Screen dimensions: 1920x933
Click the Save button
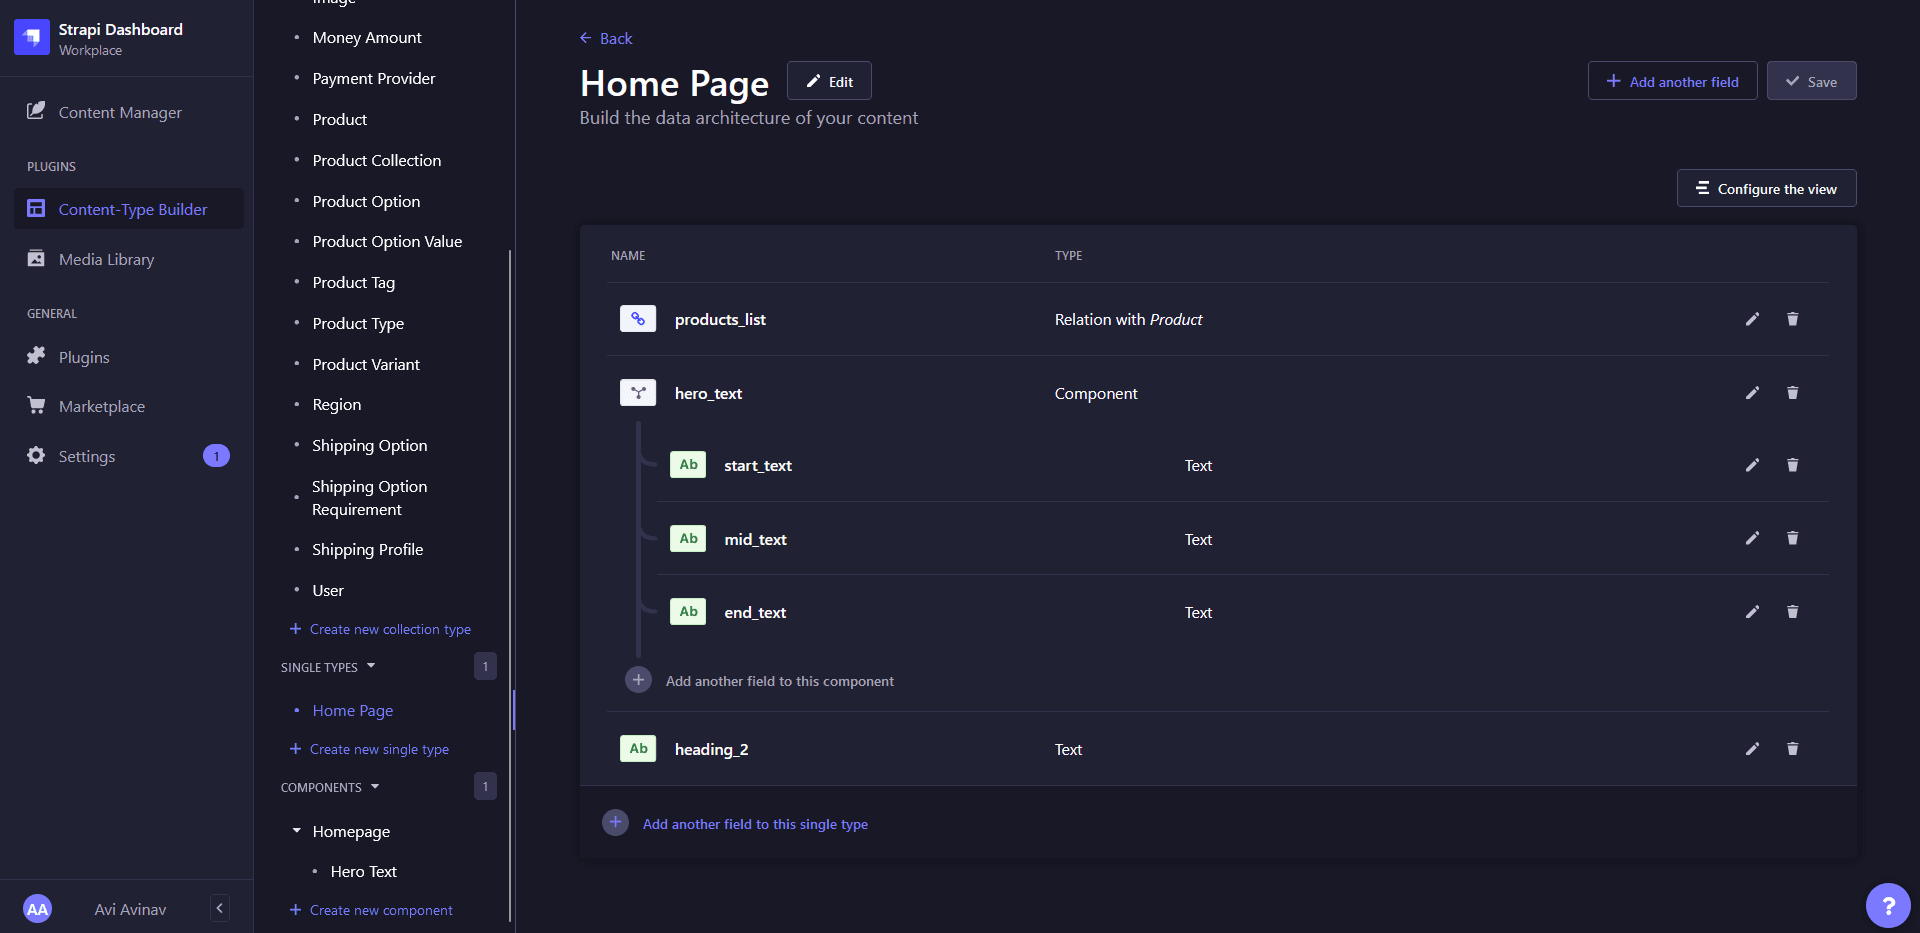click(x=1811, y=81)
